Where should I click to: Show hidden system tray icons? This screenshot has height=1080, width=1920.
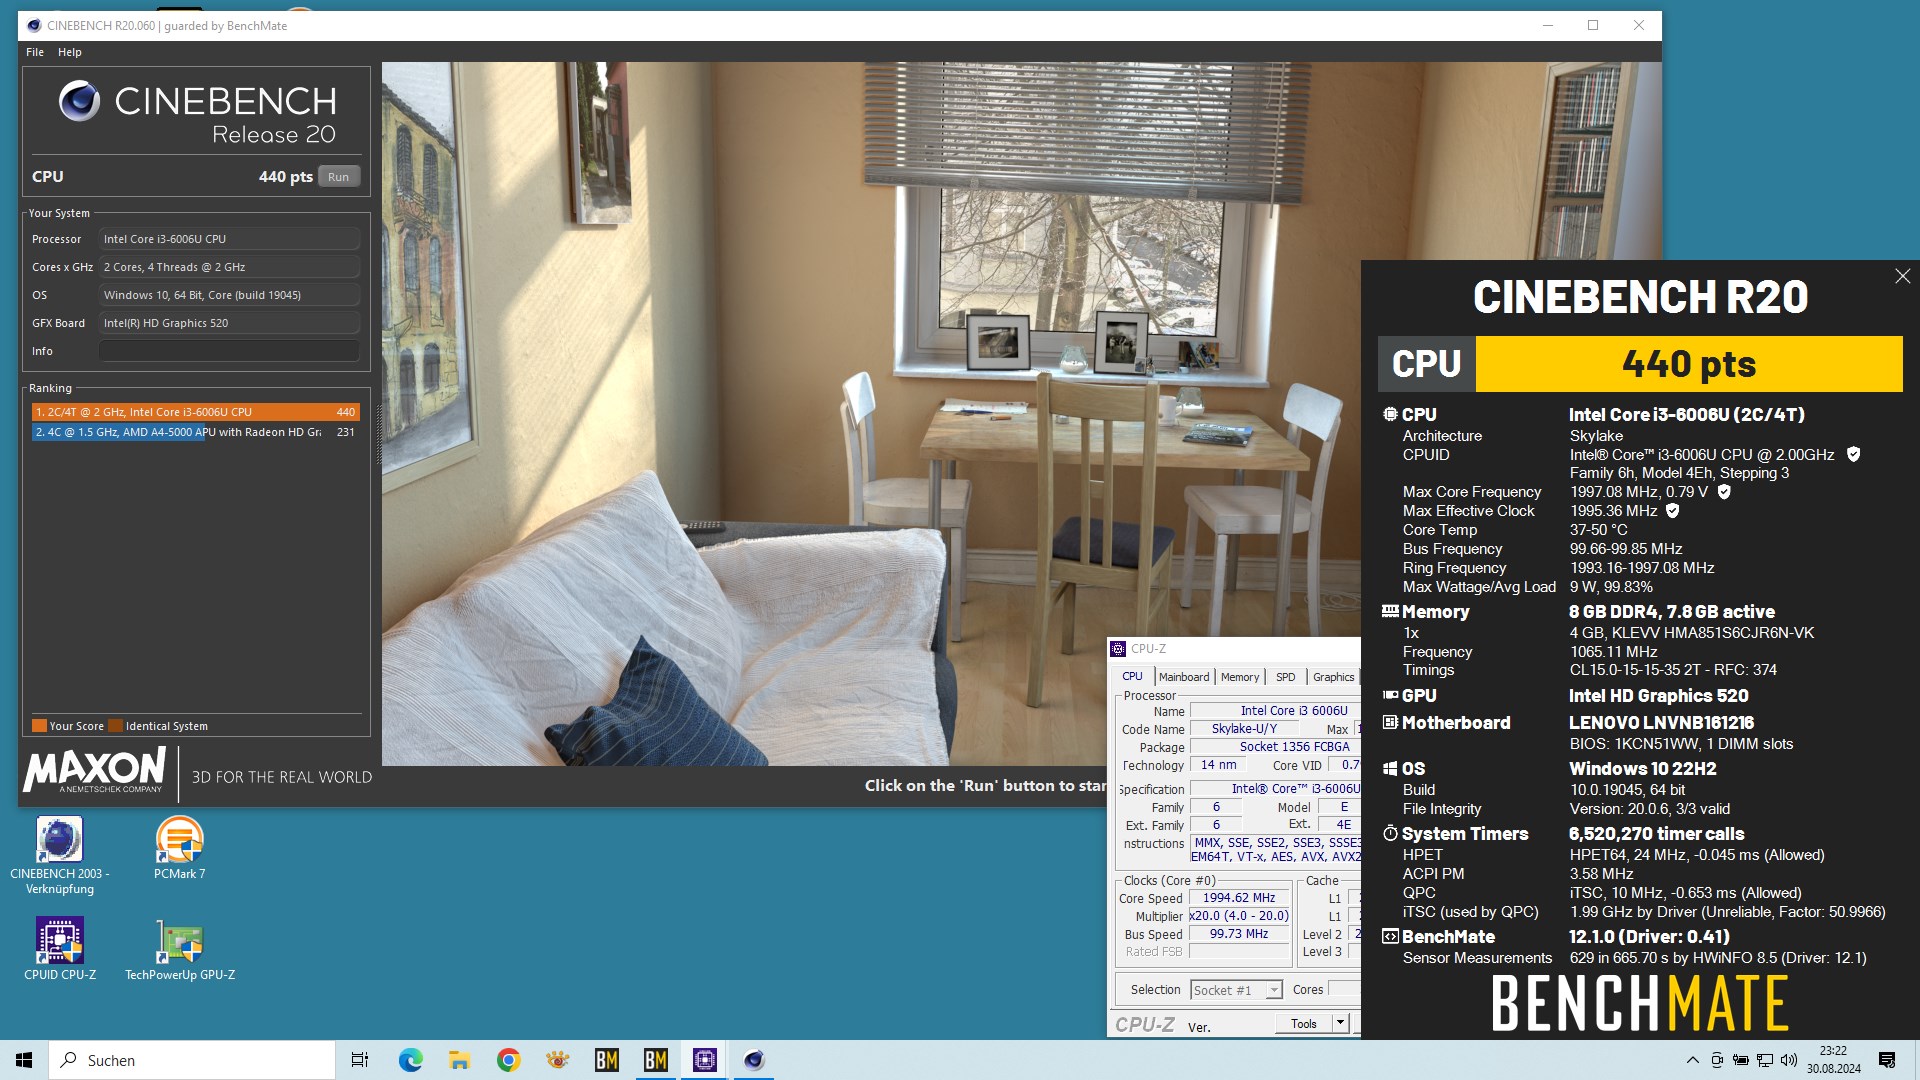(1692, 1060)
